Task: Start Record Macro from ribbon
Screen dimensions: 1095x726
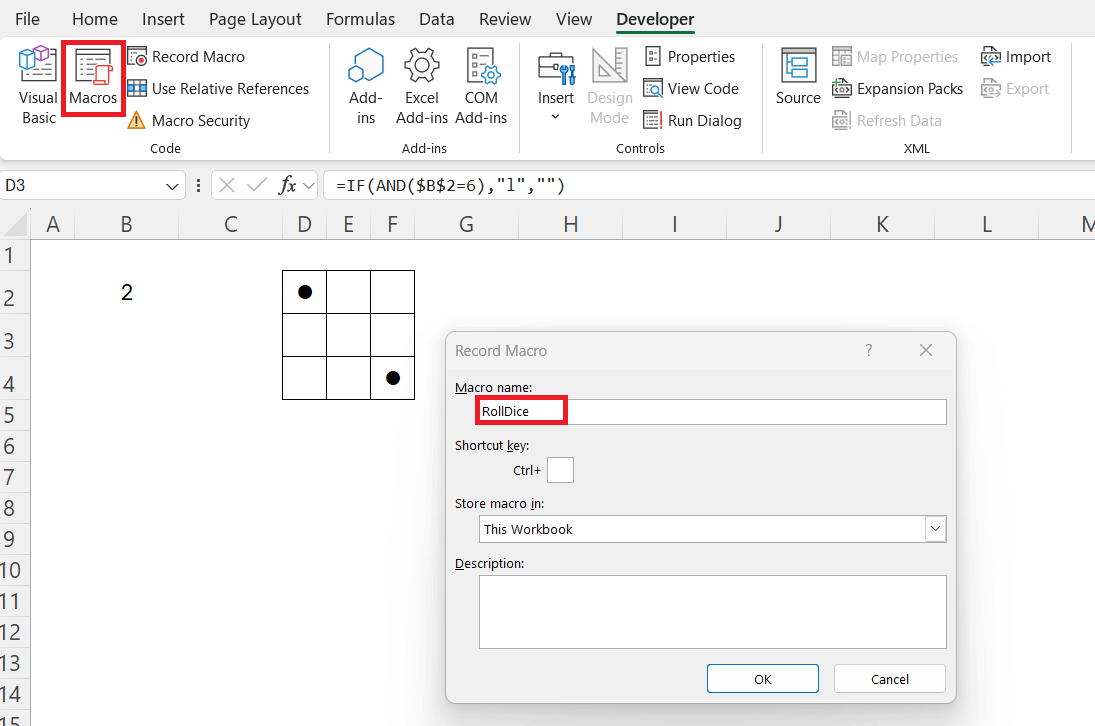Action: tap(186, 57)
